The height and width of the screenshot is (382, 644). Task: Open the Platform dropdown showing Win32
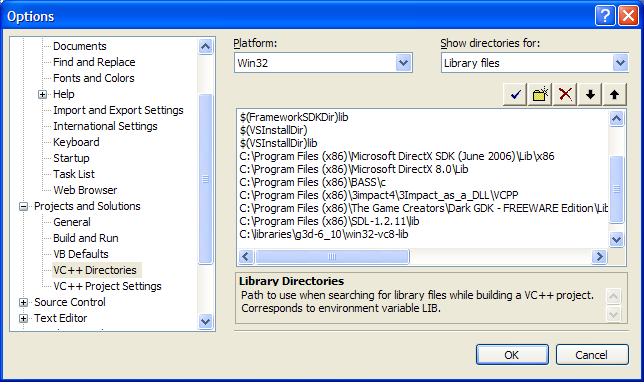pos(404,63)
